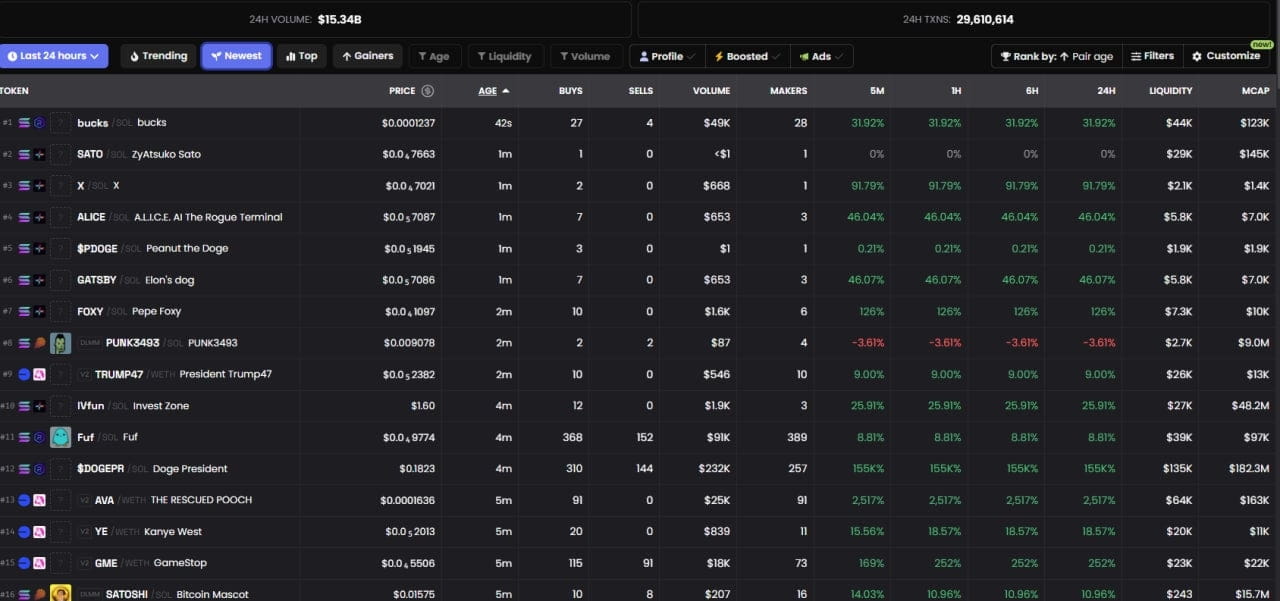Screen dimensions: 1280x601
Task: Click the pink Uniswap icon in GME row
Action: pyautogui.click(x=39, y=563)
